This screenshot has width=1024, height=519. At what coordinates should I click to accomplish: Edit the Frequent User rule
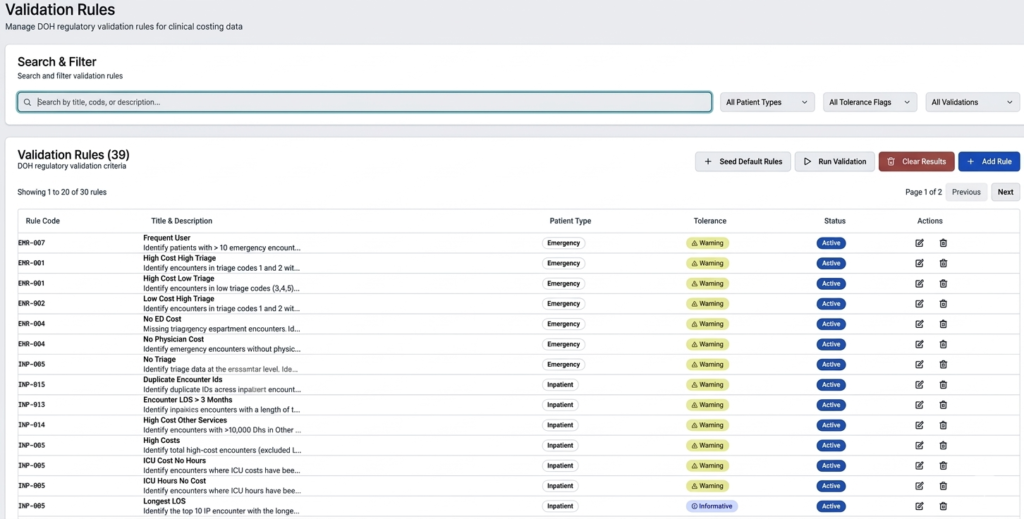click(x=920, y=243)
